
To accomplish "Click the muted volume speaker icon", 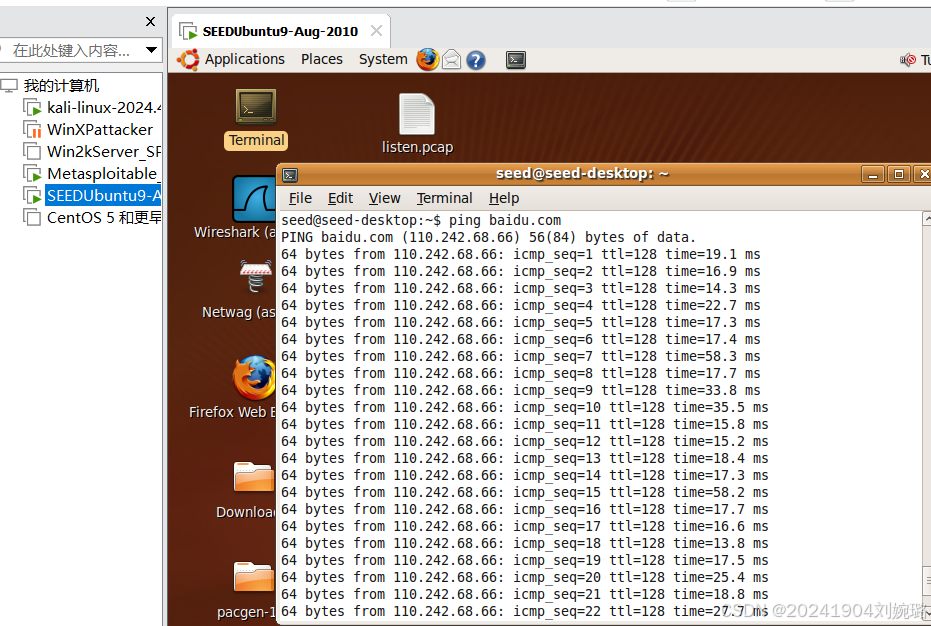I will [x=908, y=59].
